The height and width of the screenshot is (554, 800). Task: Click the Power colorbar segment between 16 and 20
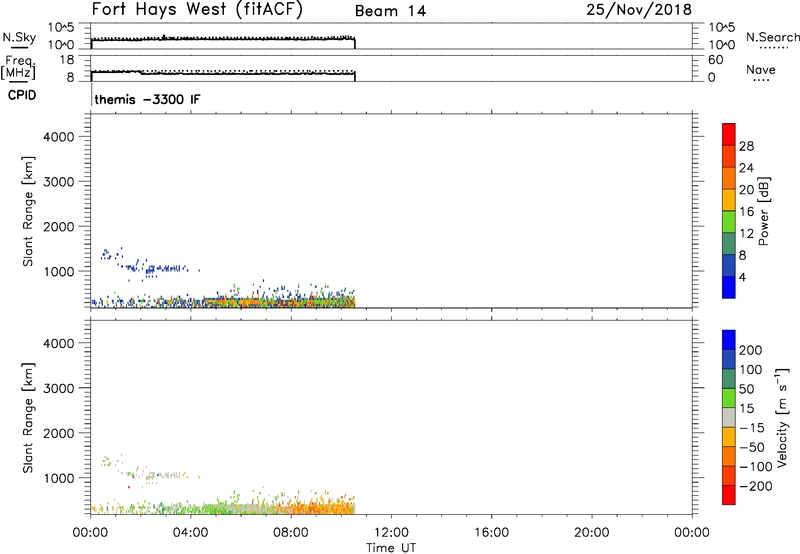point(729,200)
